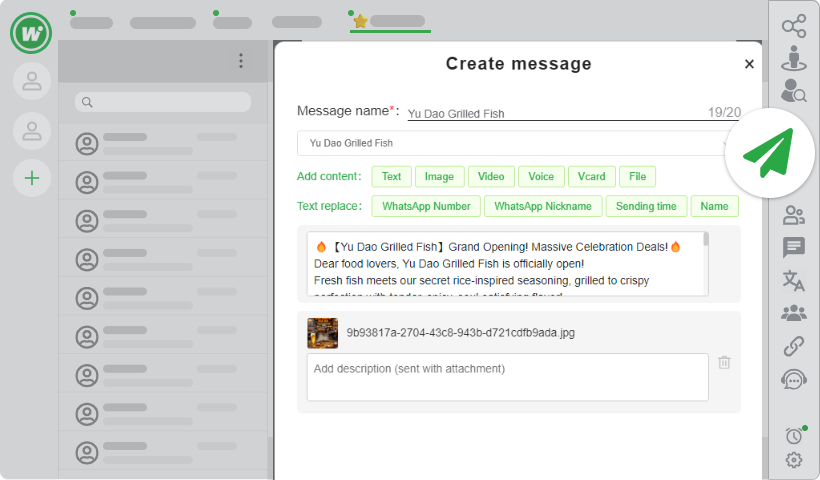Add Voice content
This screenshot has width=820, height=480.
(541, 177)
